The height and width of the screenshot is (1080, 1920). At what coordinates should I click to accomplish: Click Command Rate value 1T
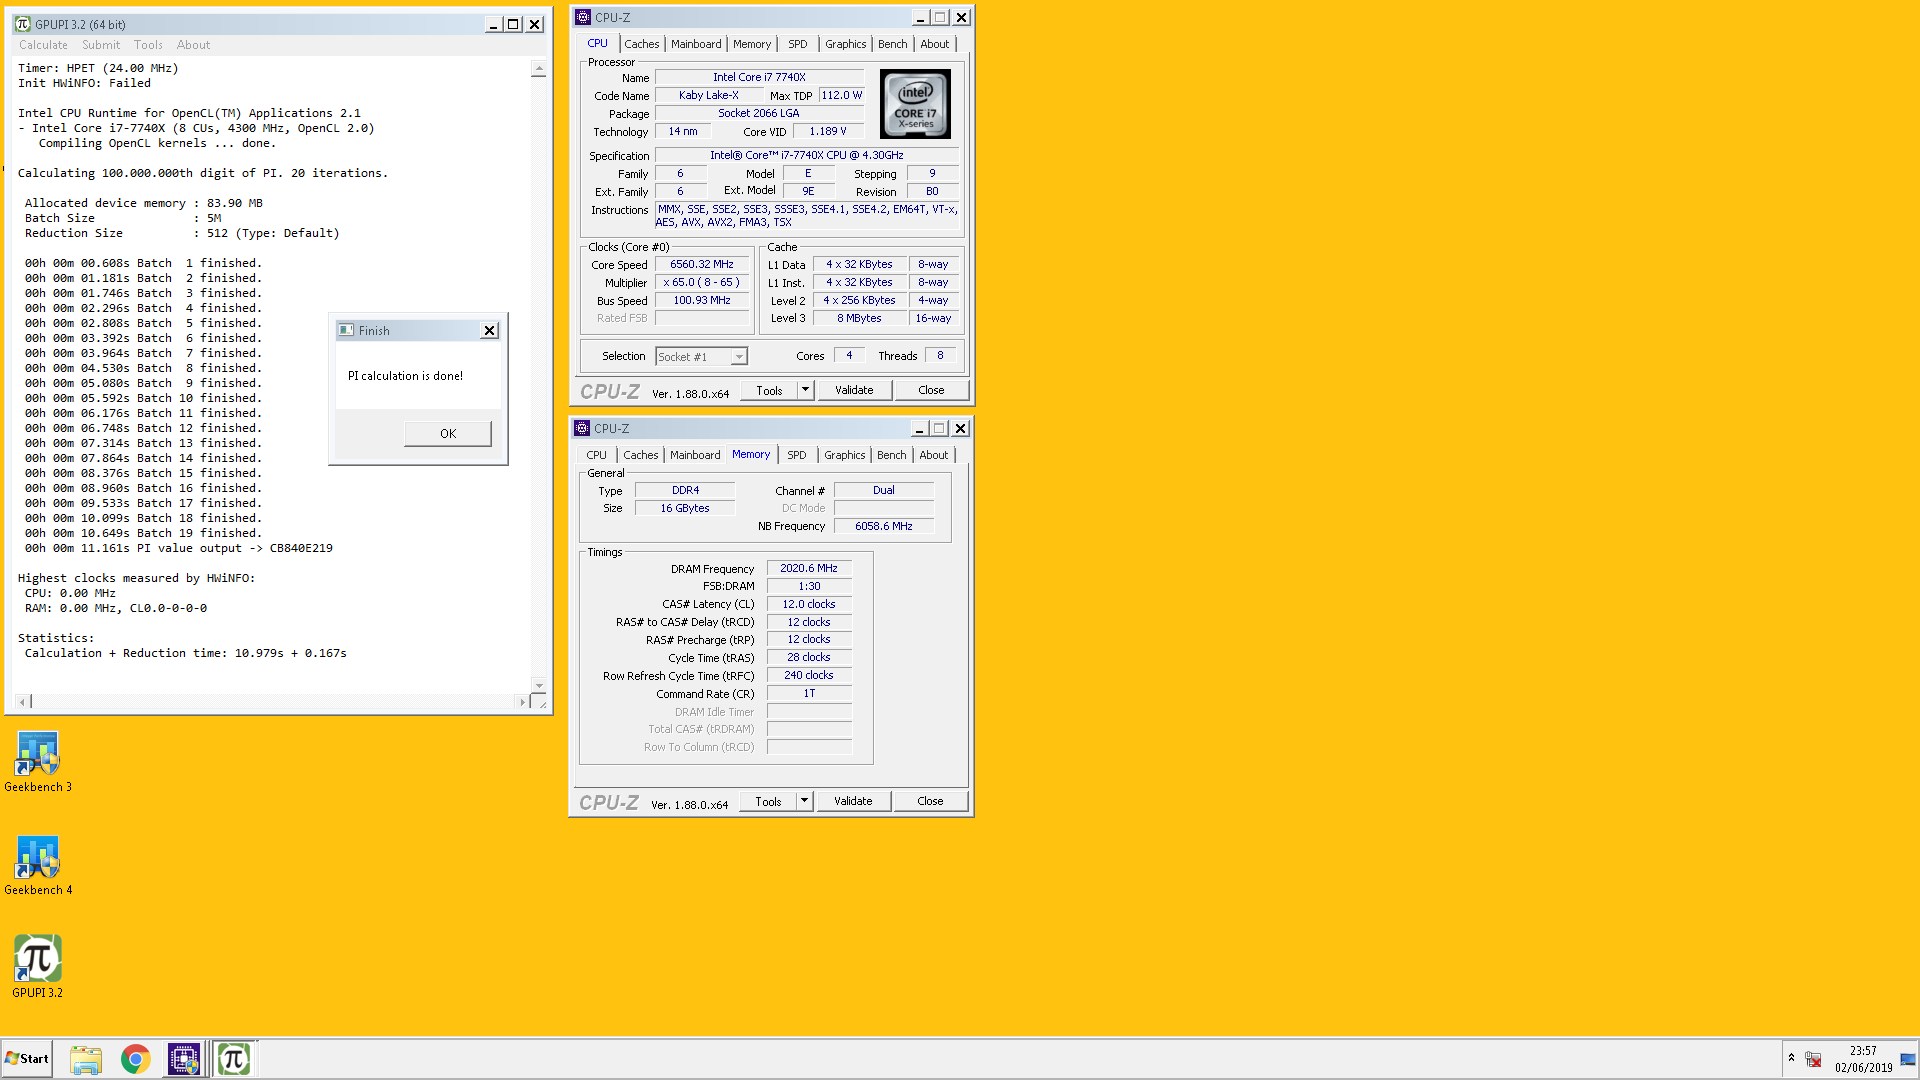(x=809, y=694)
